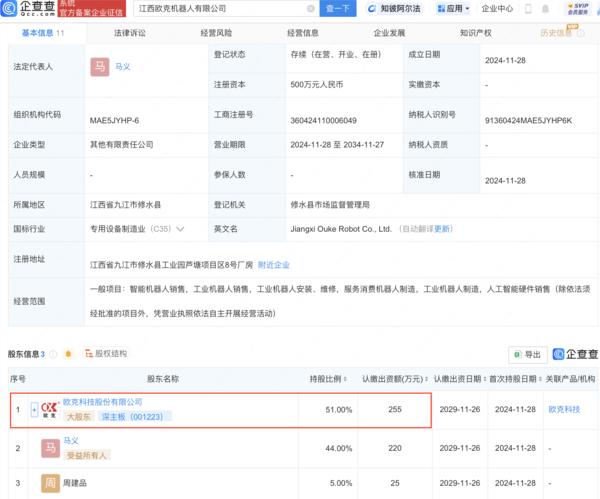Open the notification bell icon
Screen dimensions: 600x499
click(x=545, y=8)
